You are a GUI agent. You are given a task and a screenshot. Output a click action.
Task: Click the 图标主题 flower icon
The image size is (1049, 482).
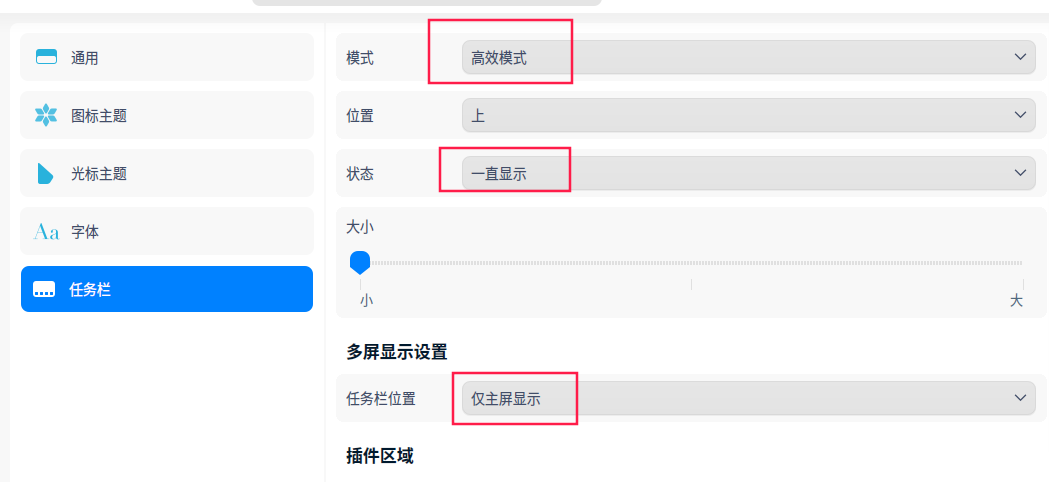[x=46, y=116]
